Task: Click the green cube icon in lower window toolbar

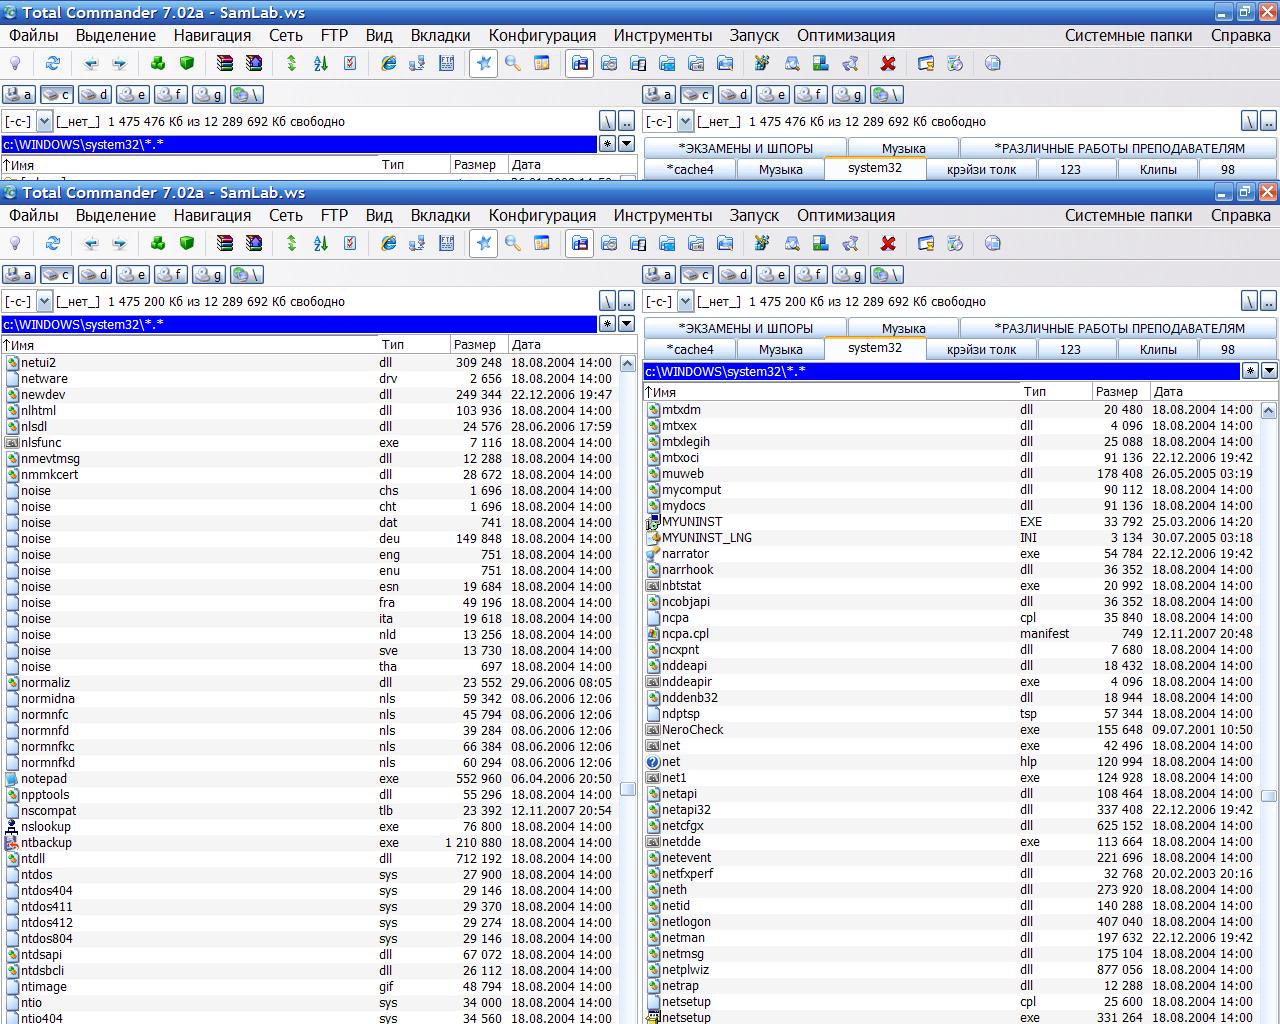Action: point(186,243)
